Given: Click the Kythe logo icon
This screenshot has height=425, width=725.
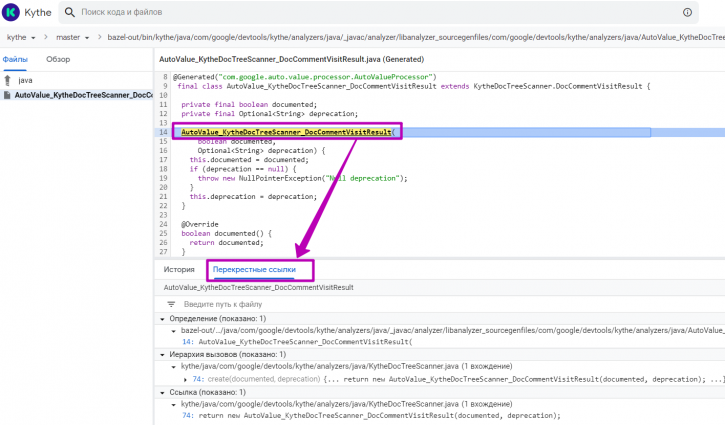Looking at the screenshot, I should 11,12.
